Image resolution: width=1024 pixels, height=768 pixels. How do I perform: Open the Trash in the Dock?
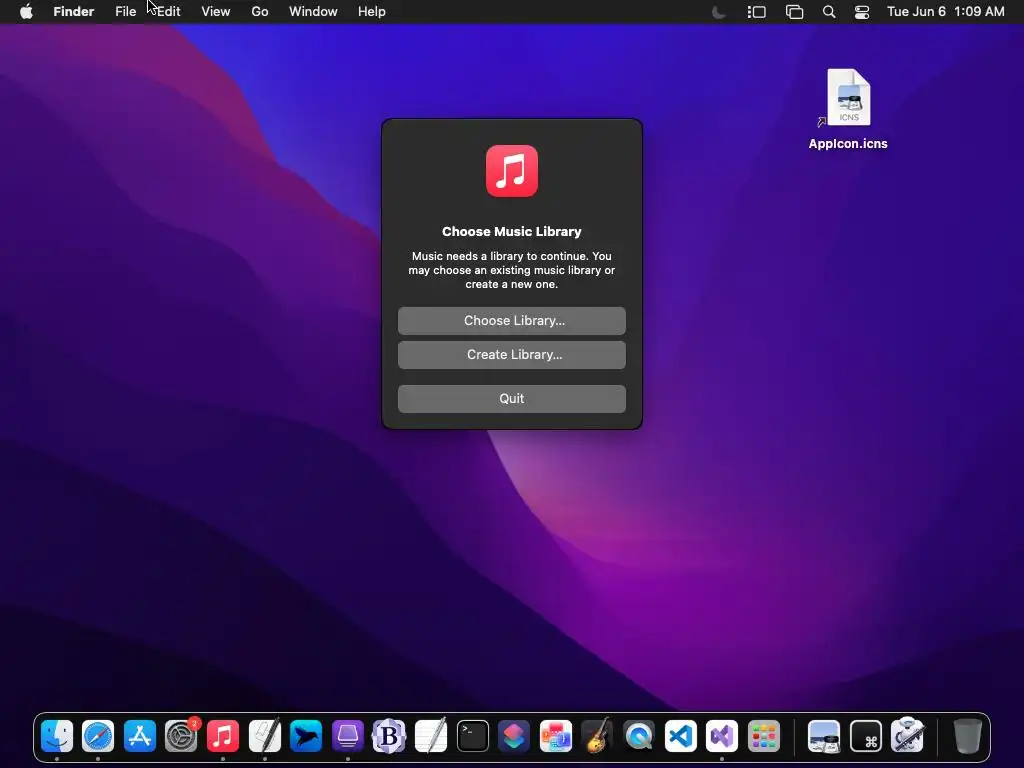pyautogui.click(x=968, y=736)
